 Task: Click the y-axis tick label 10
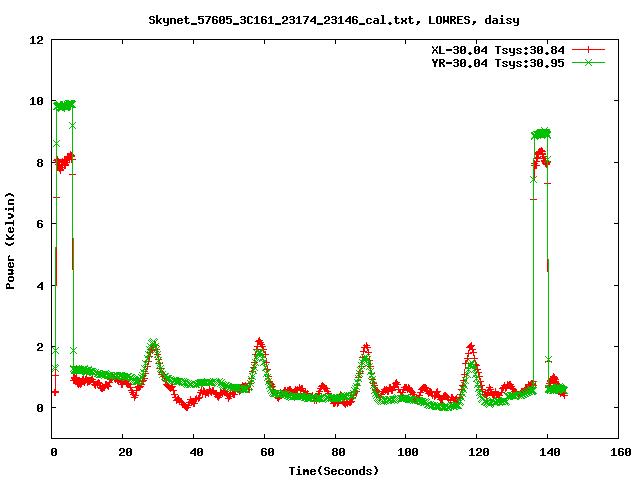coord(36,101)
